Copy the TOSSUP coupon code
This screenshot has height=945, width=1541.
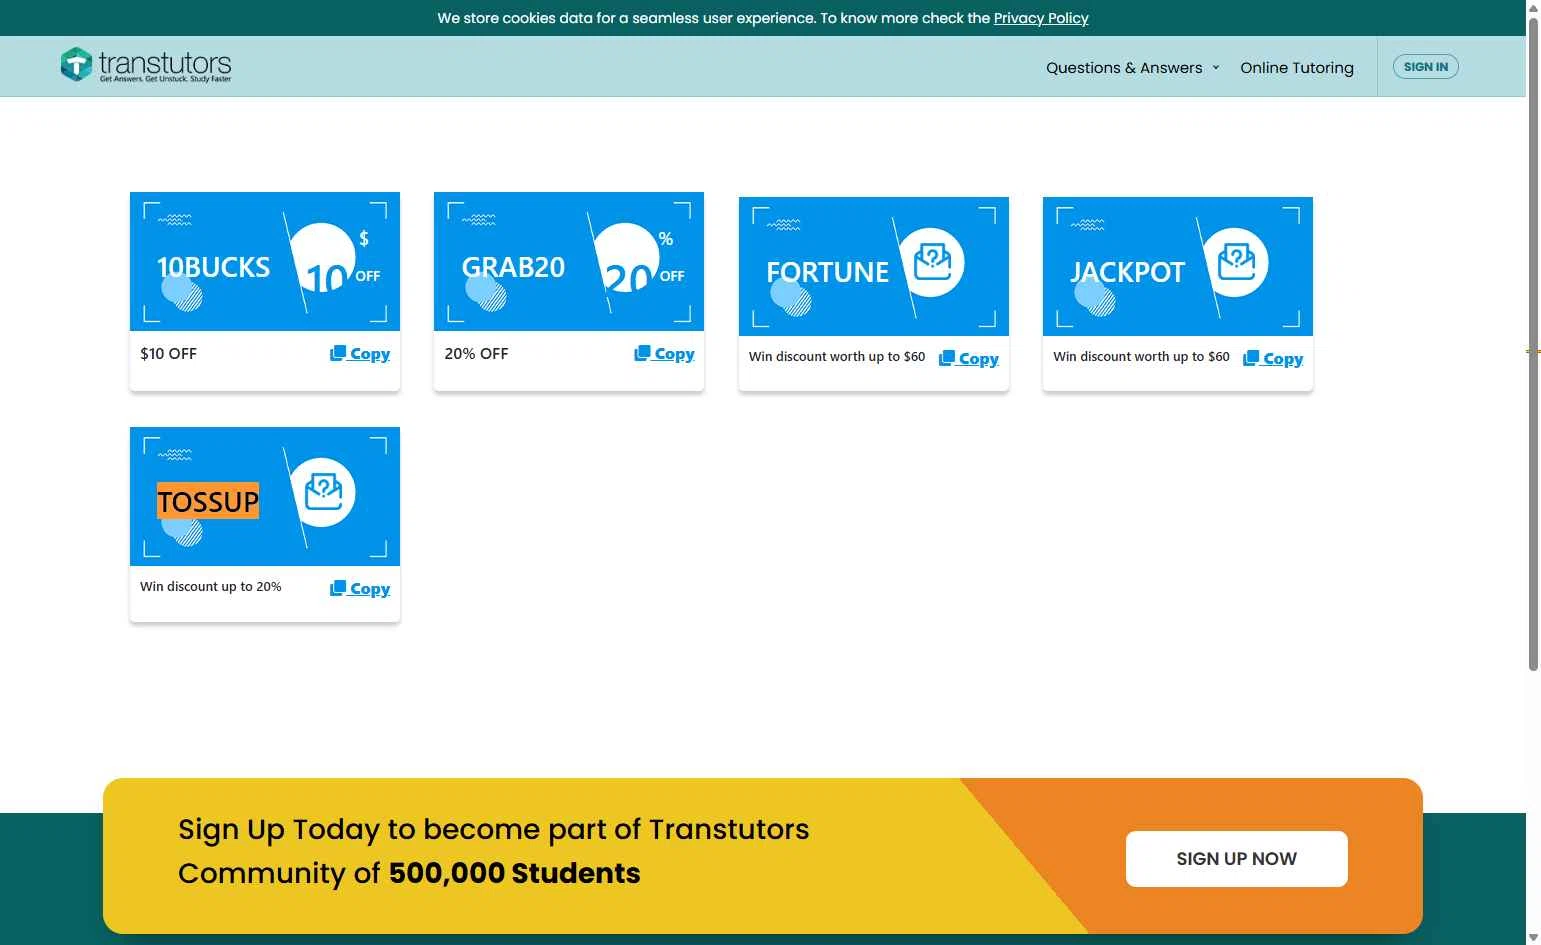tap(360, 589)
